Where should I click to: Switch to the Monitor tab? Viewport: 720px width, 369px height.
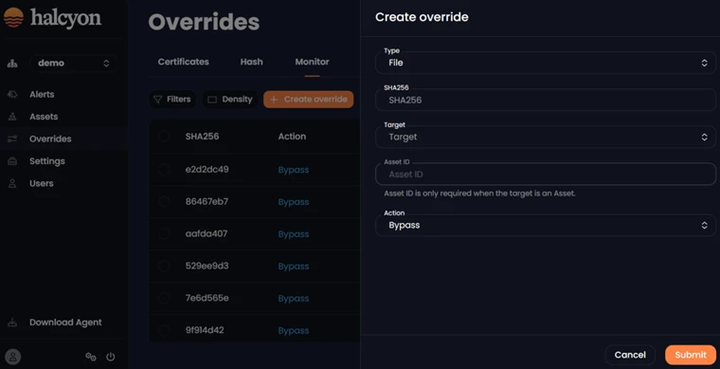pos(312,62)
